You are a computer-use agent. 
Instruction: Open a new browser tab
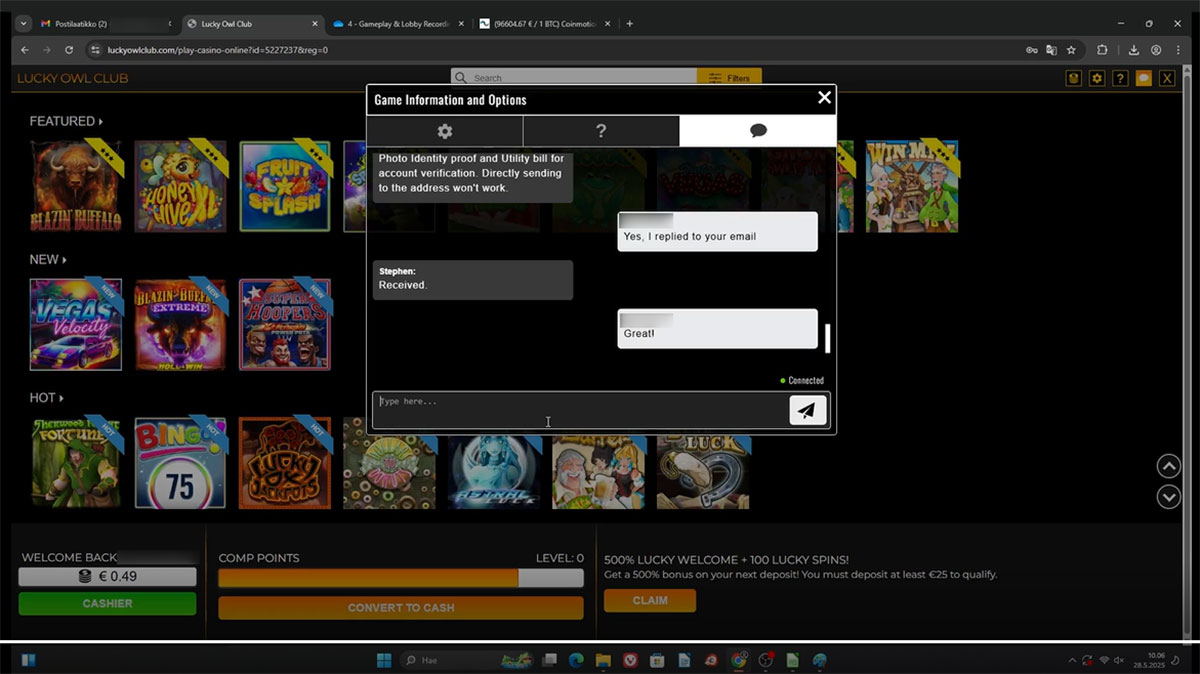pos(629,24)
